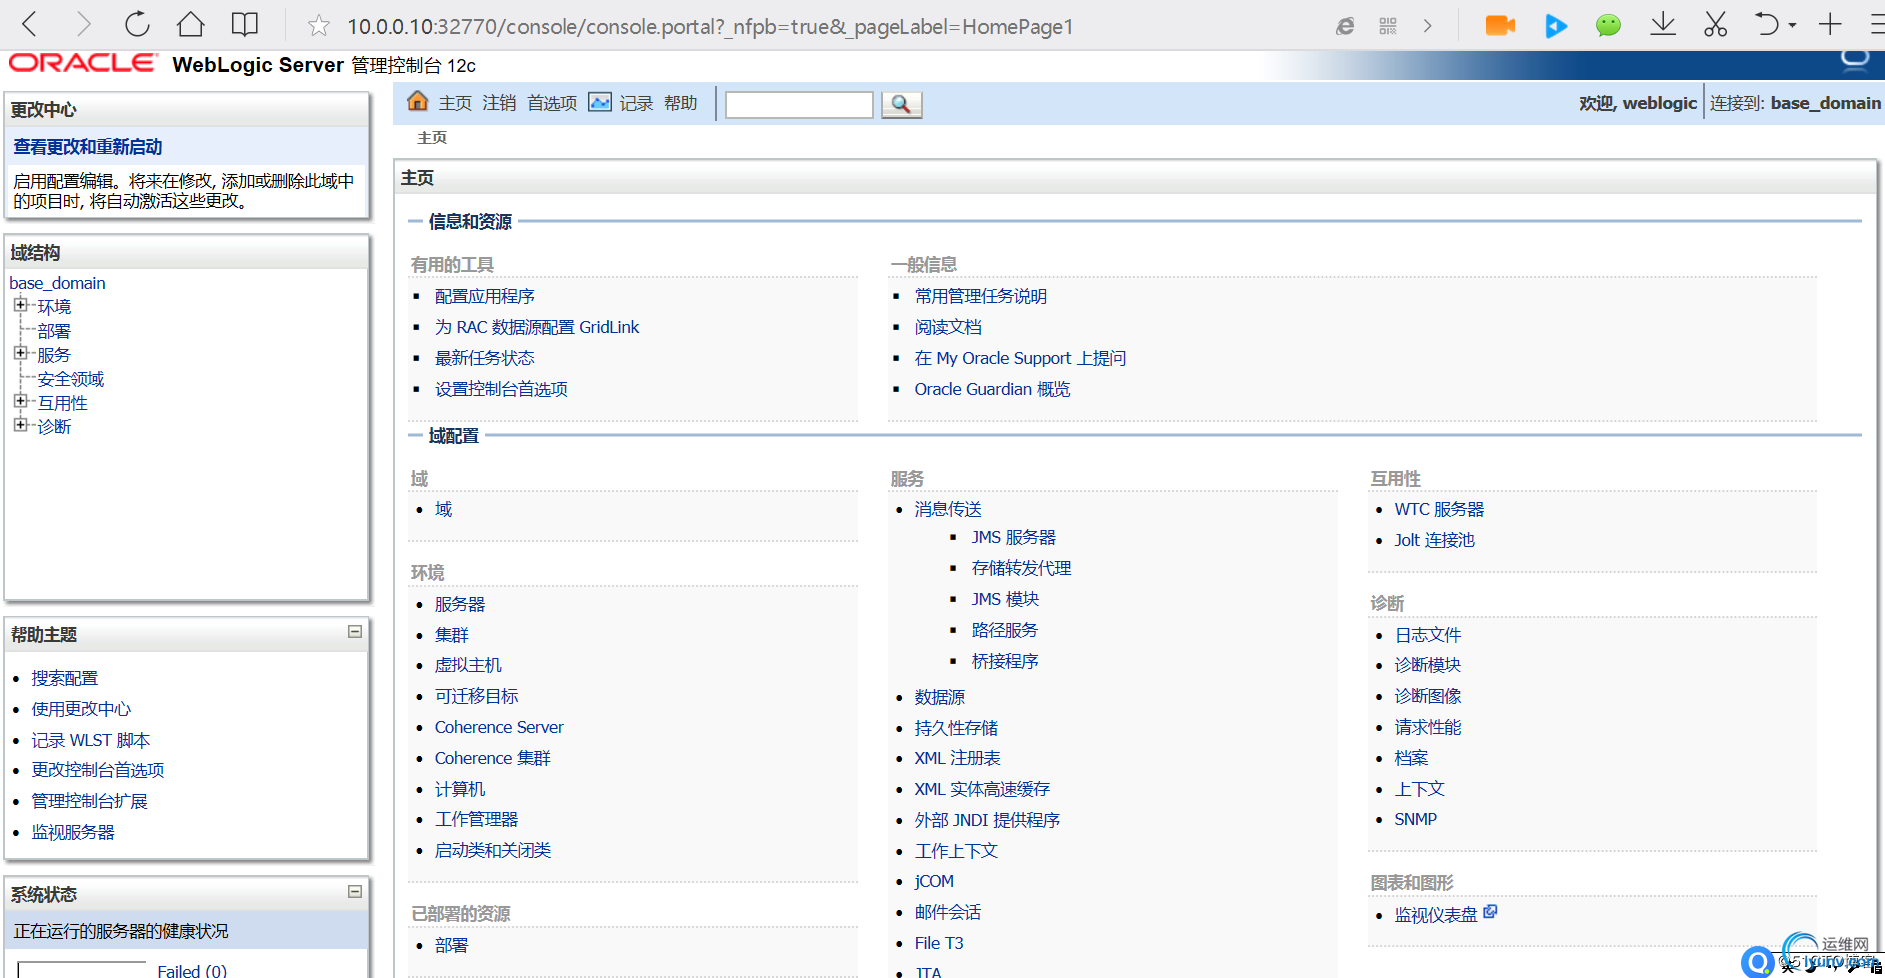Open 为 RAC 数据源配置 GridLink

tap(537, 327)
